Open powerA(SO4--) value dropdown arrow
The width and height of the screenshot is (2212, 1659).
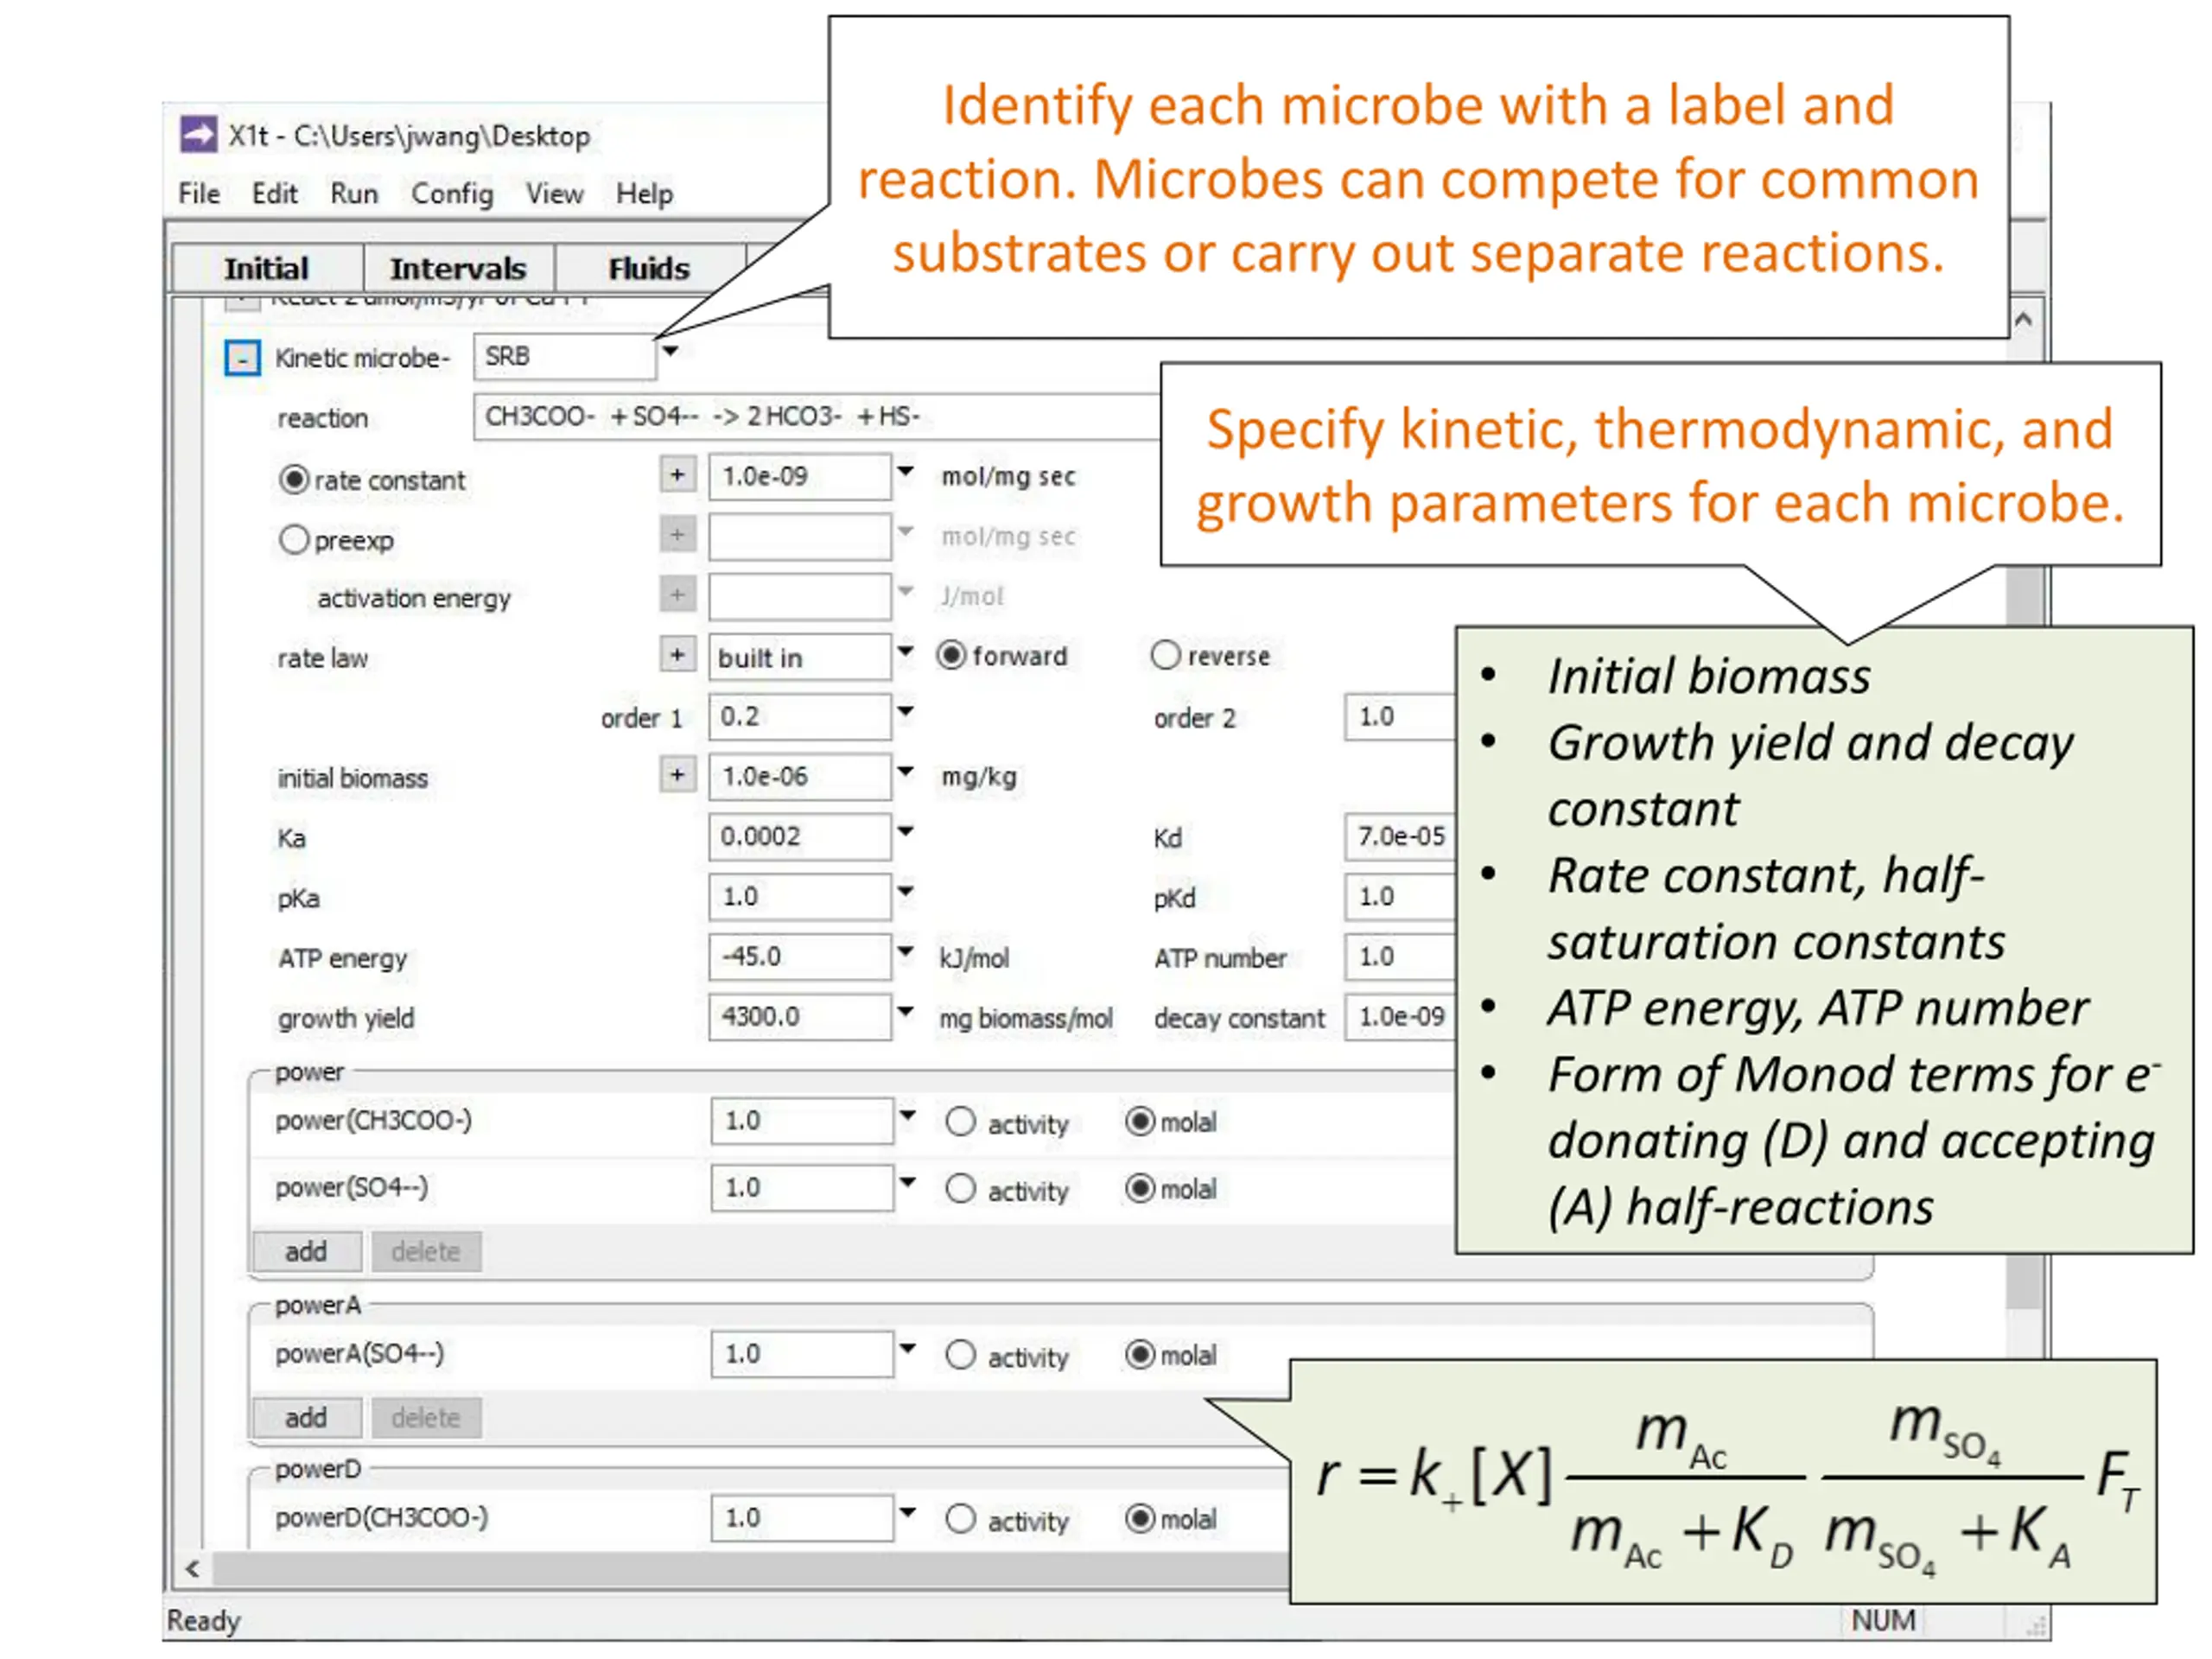pos(907,1348)
